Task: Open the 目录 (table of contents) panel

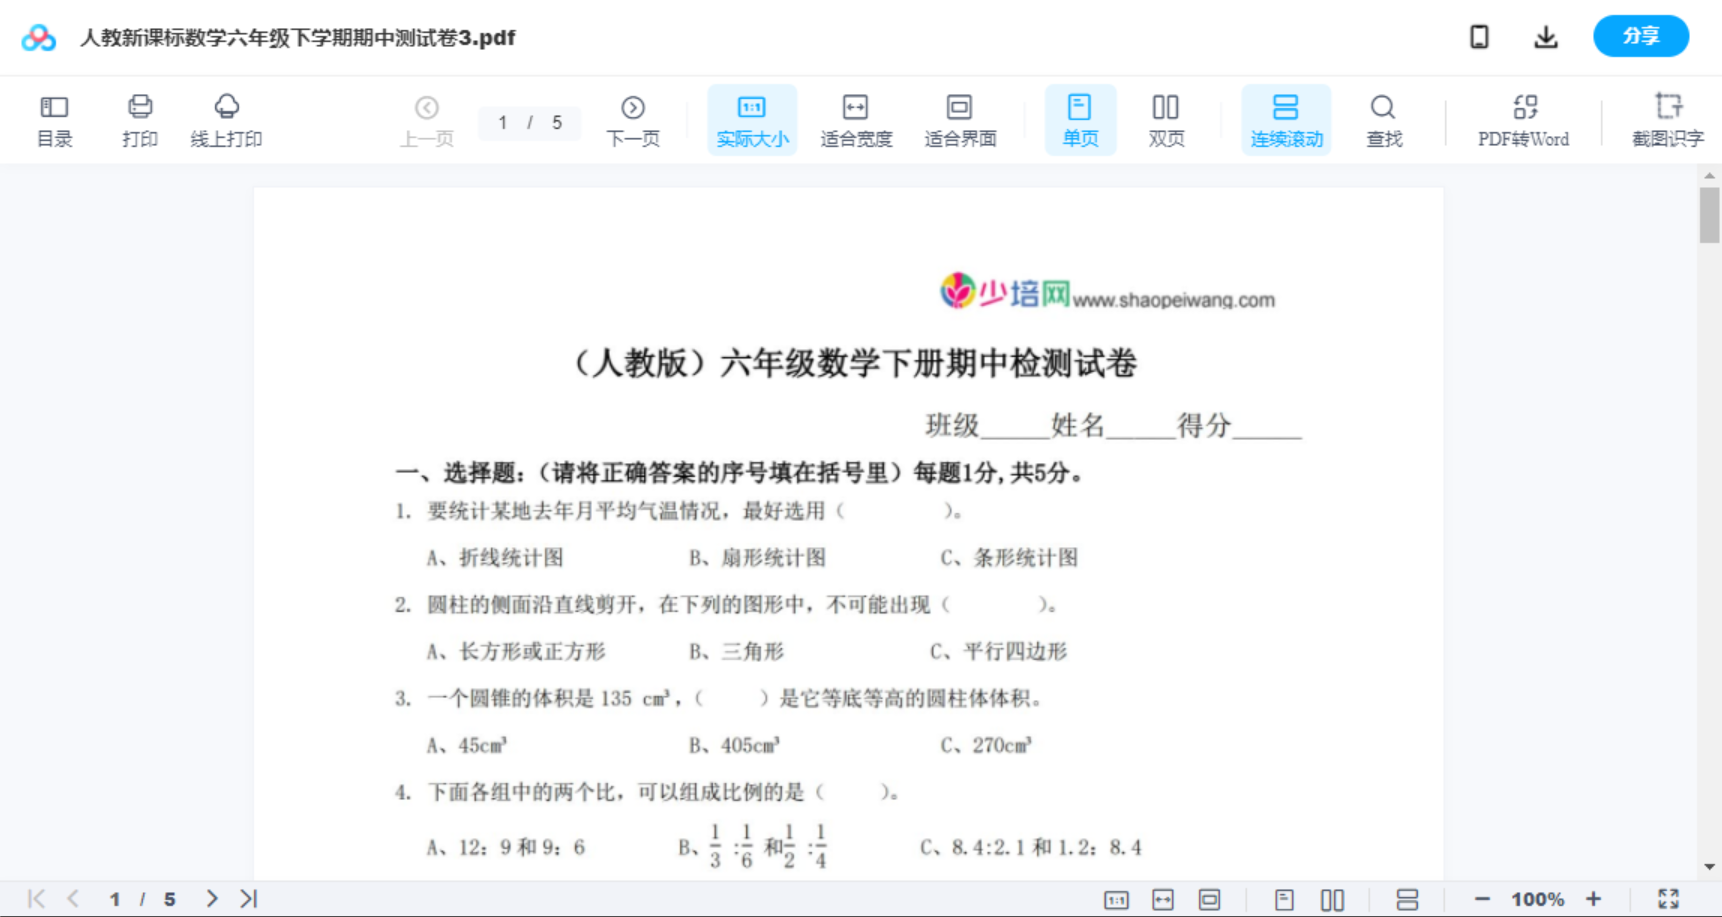Action: coord(54,119)
